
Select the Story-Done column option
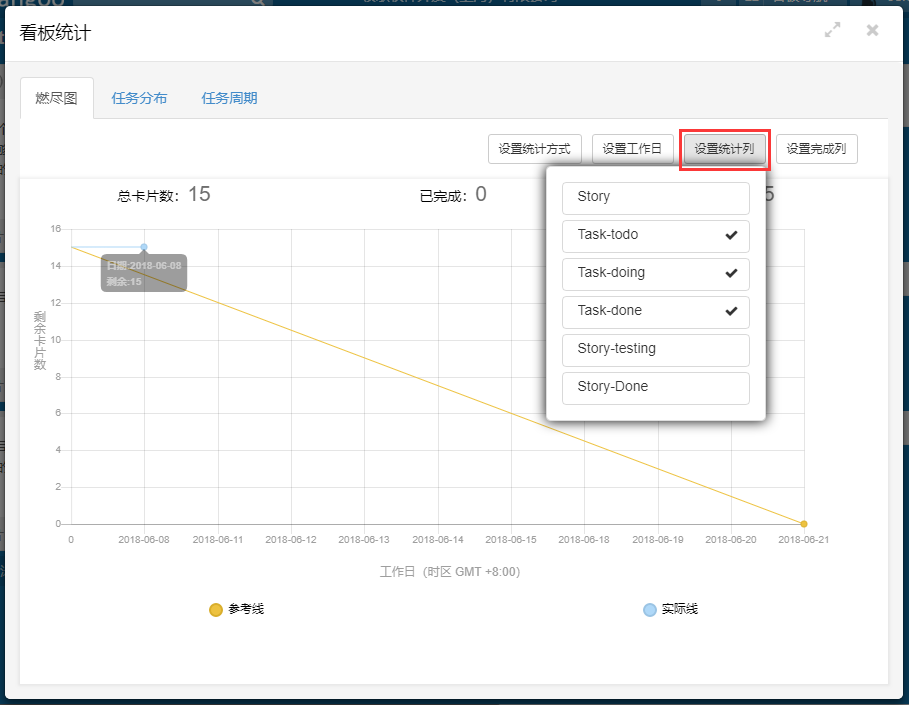[655, 387]
